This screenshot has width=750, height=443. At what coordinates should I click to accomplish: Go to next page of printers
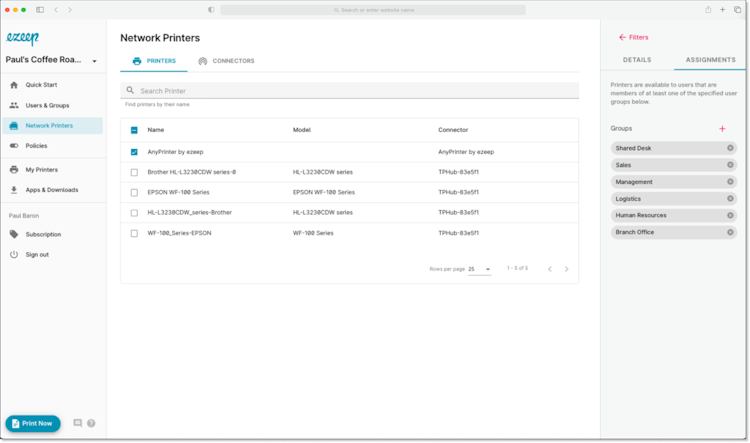tap(566, 269)
